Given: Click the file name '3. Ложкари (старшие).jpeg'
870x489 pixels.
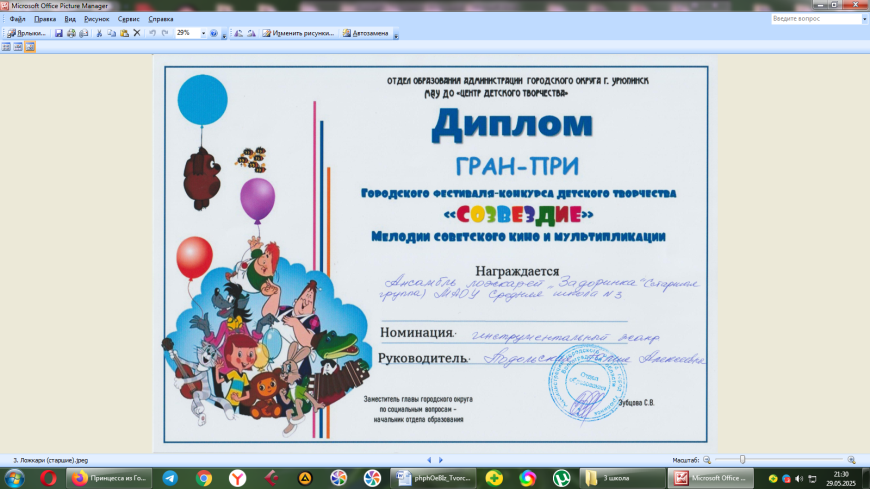Looking at the screenshot, I should [x=50, y=460].
